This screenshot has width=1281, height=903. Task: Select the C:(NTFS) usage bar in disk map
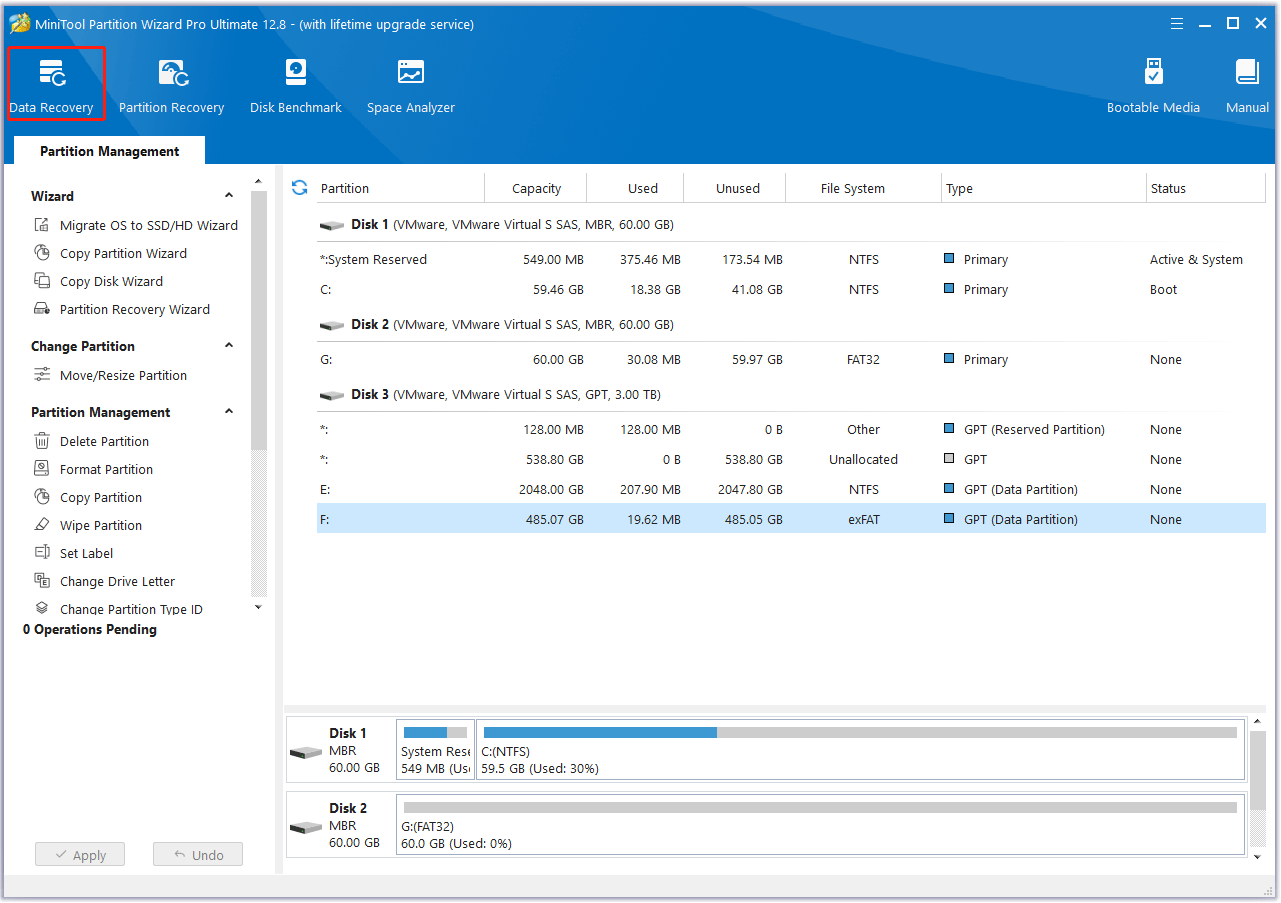point(860,733)
